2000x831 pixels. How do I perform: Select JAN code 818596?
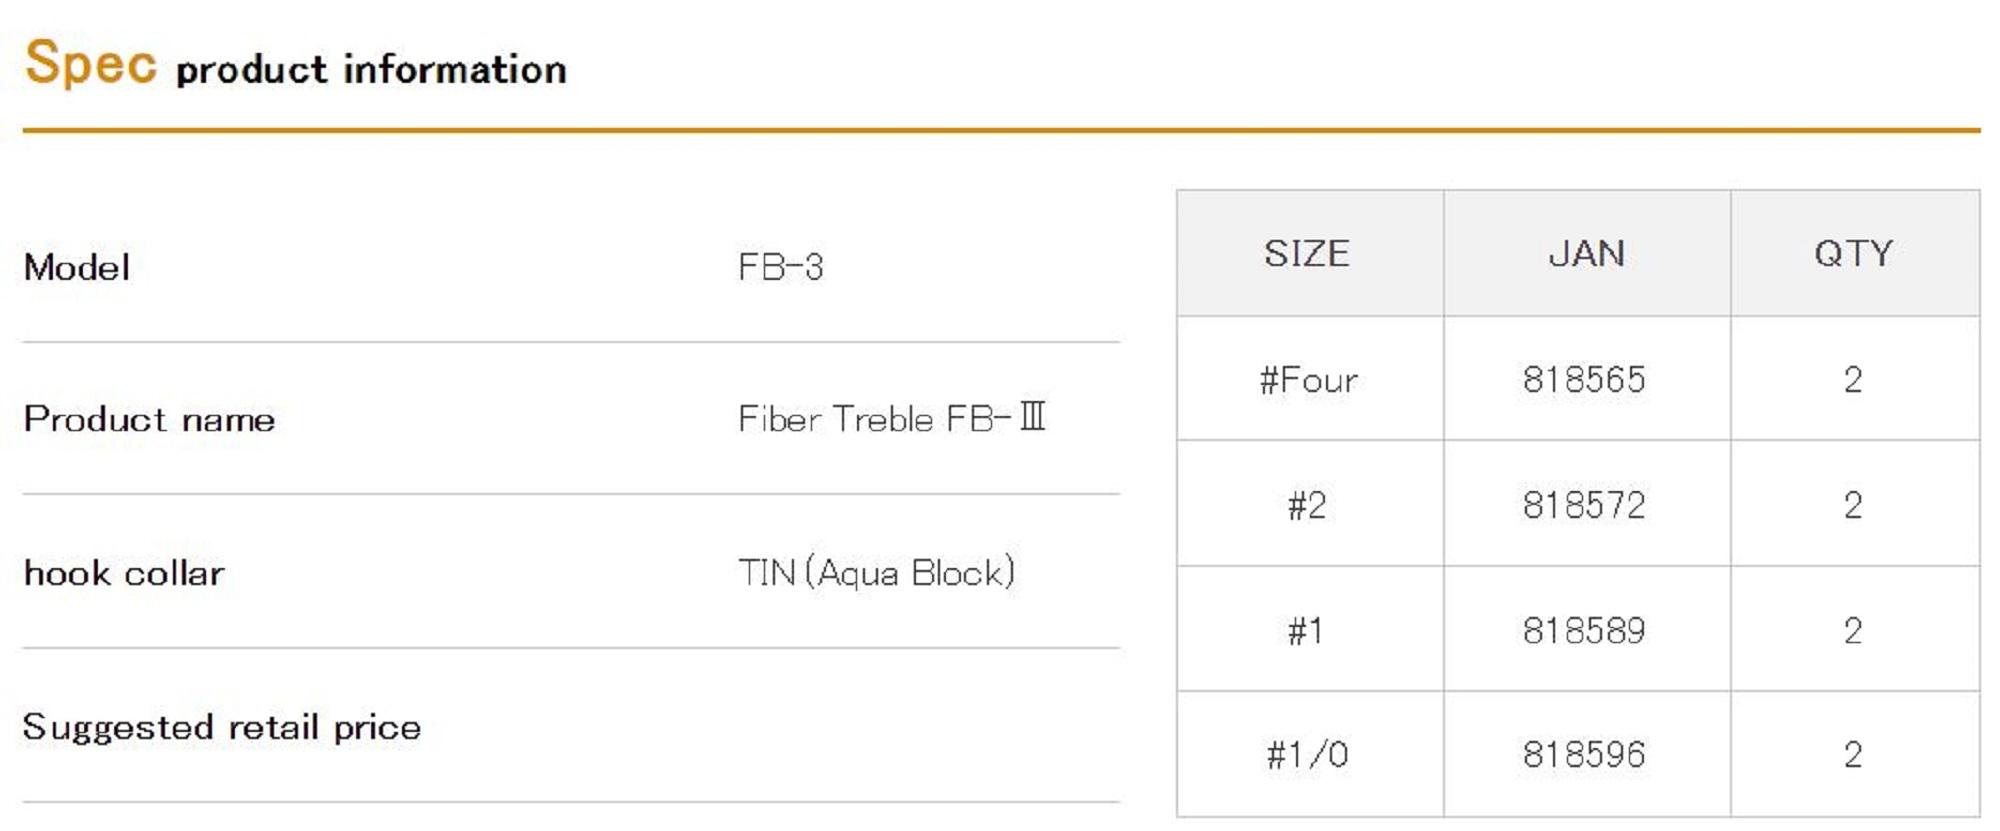(x=1584, y=755)
